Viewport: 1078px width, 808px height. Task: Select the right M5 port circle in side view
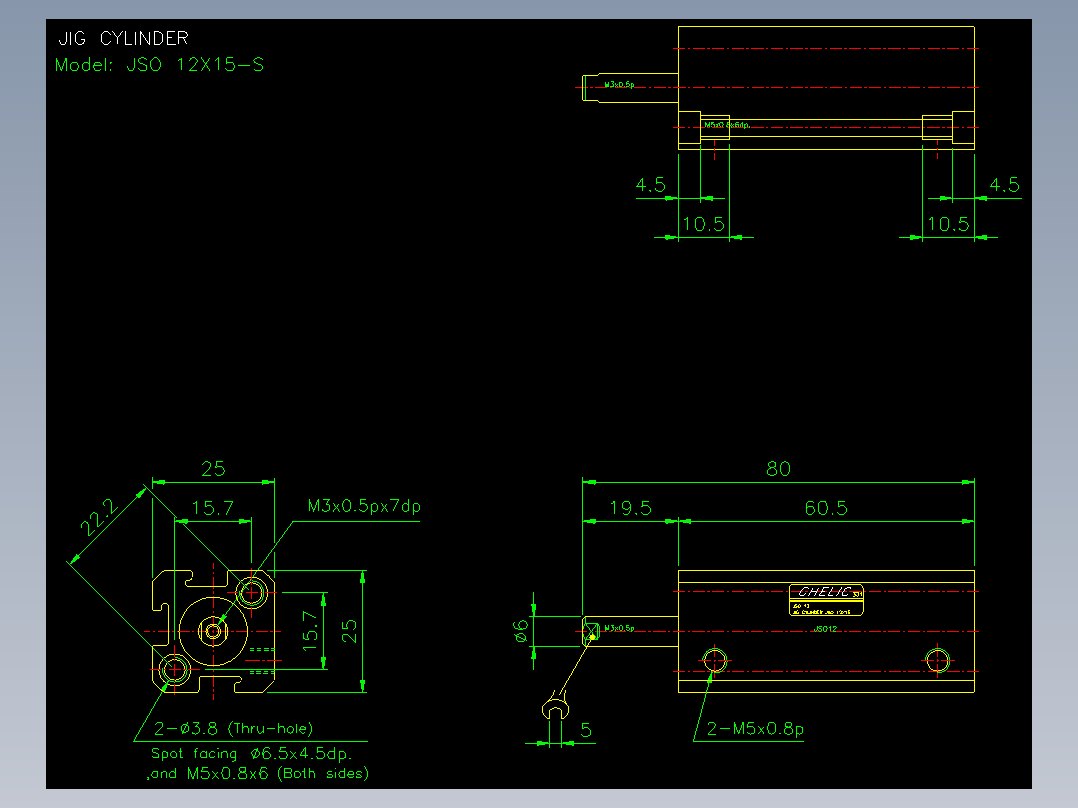click(x=938, y=661)
